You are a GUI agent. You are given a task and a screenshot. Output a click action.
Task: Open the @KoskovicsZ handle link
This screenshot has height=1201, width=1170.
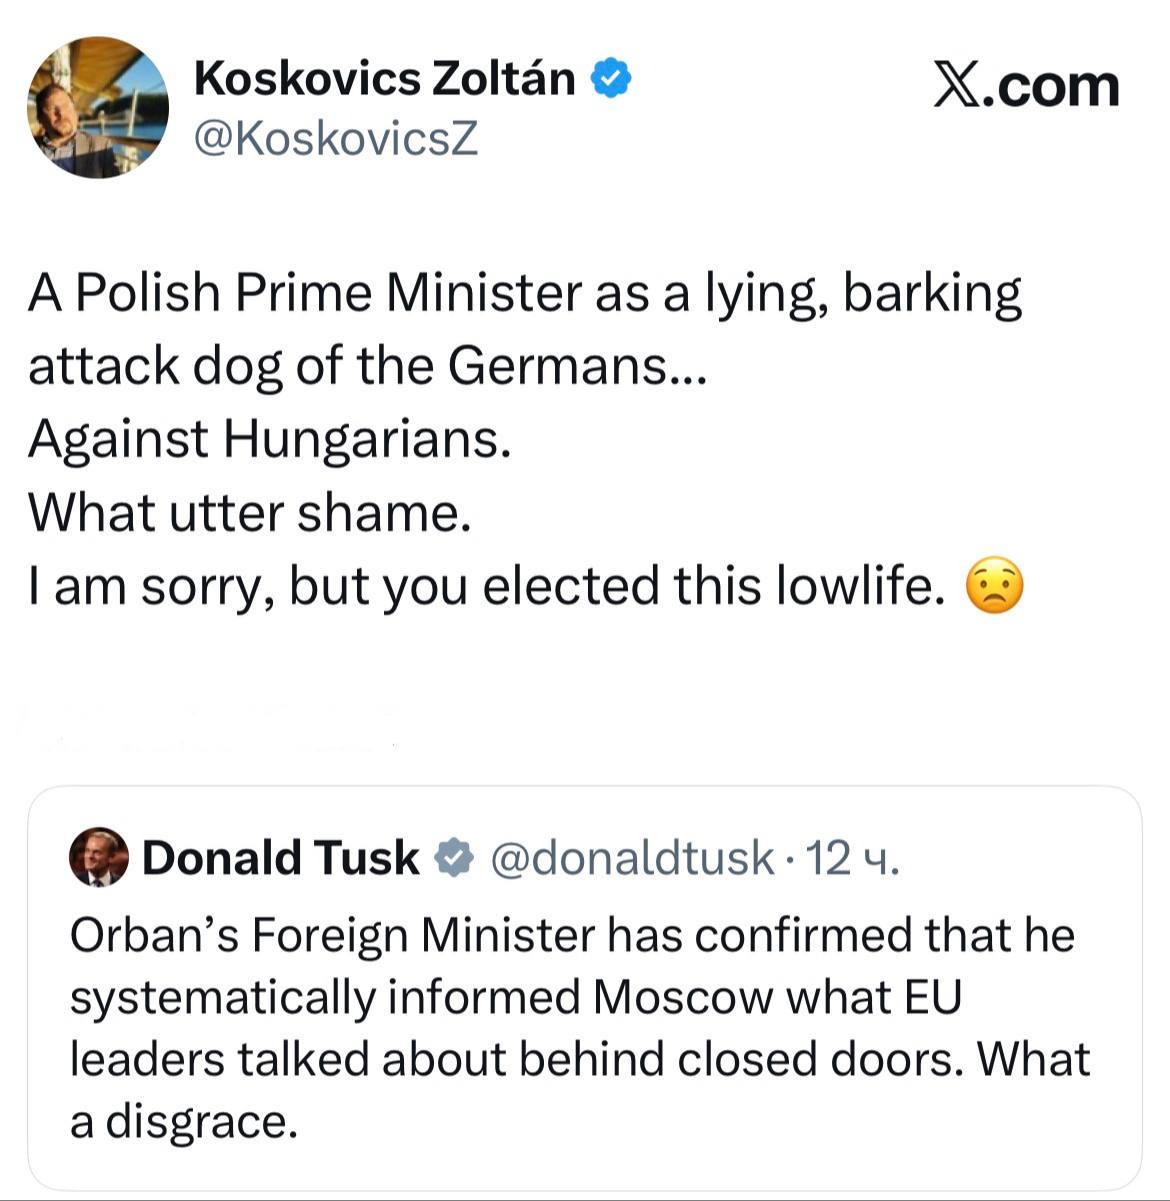(x=335, y=139)
